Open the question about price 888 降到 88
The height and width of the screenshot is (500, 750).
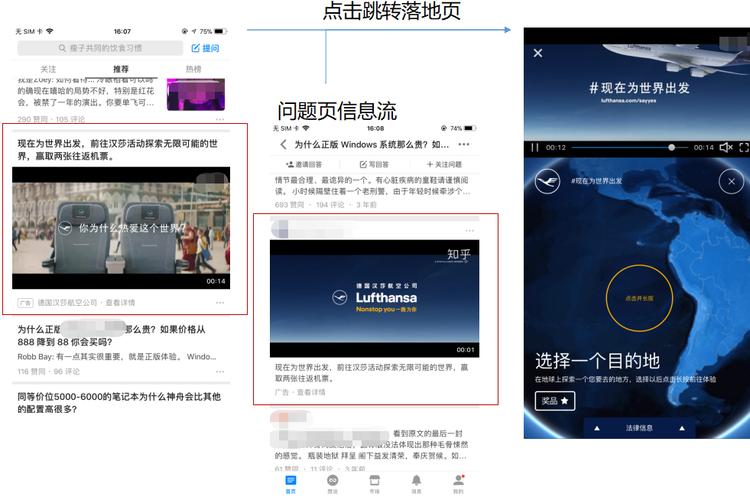pyautogui.click(x=111, y=335)
